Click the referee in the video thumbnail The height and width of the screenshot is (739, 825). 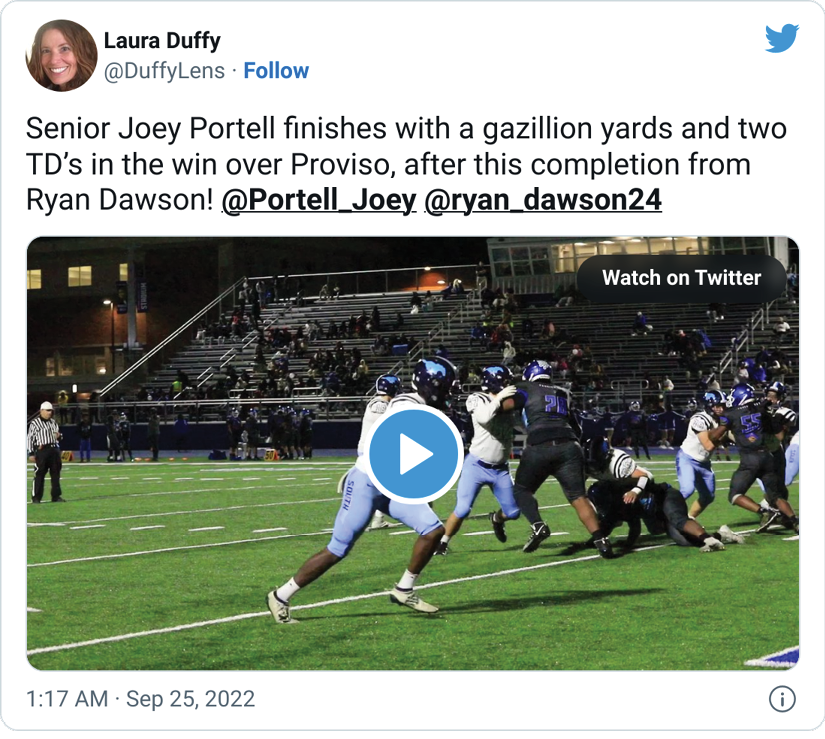pos(44,448)
